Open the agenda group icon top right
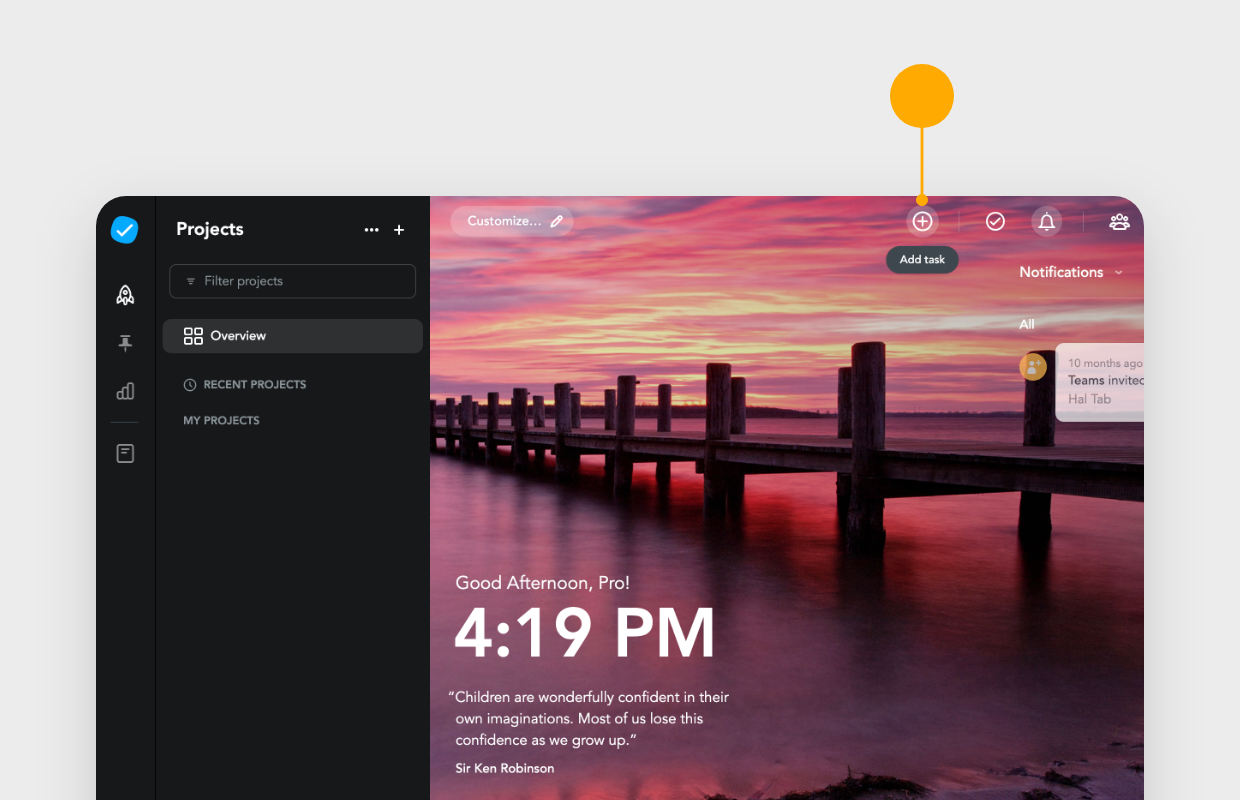This screenshot has height=800, width=1240. pos(1119,221)
